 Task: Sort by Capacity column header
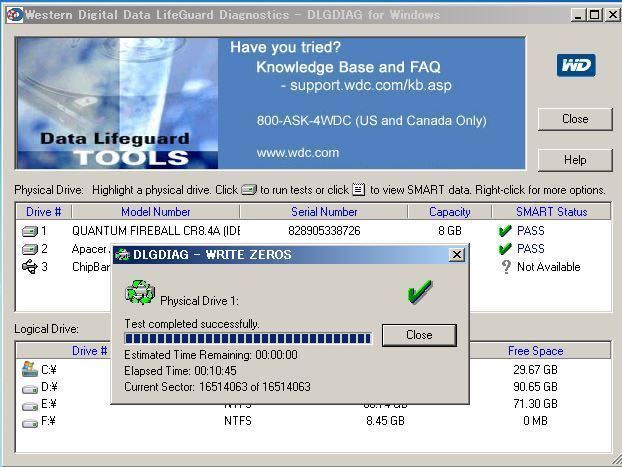click(449, 212)
